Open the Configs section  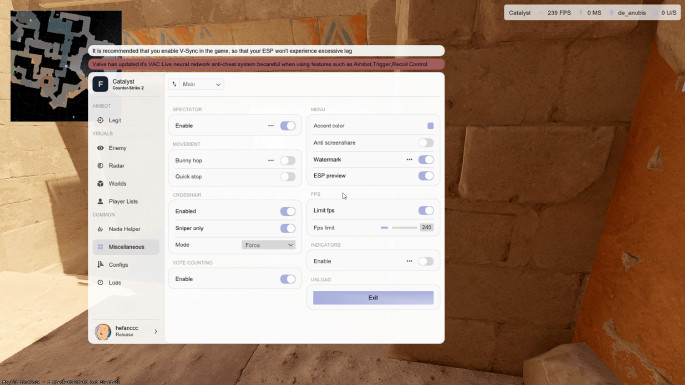(126, 265)
